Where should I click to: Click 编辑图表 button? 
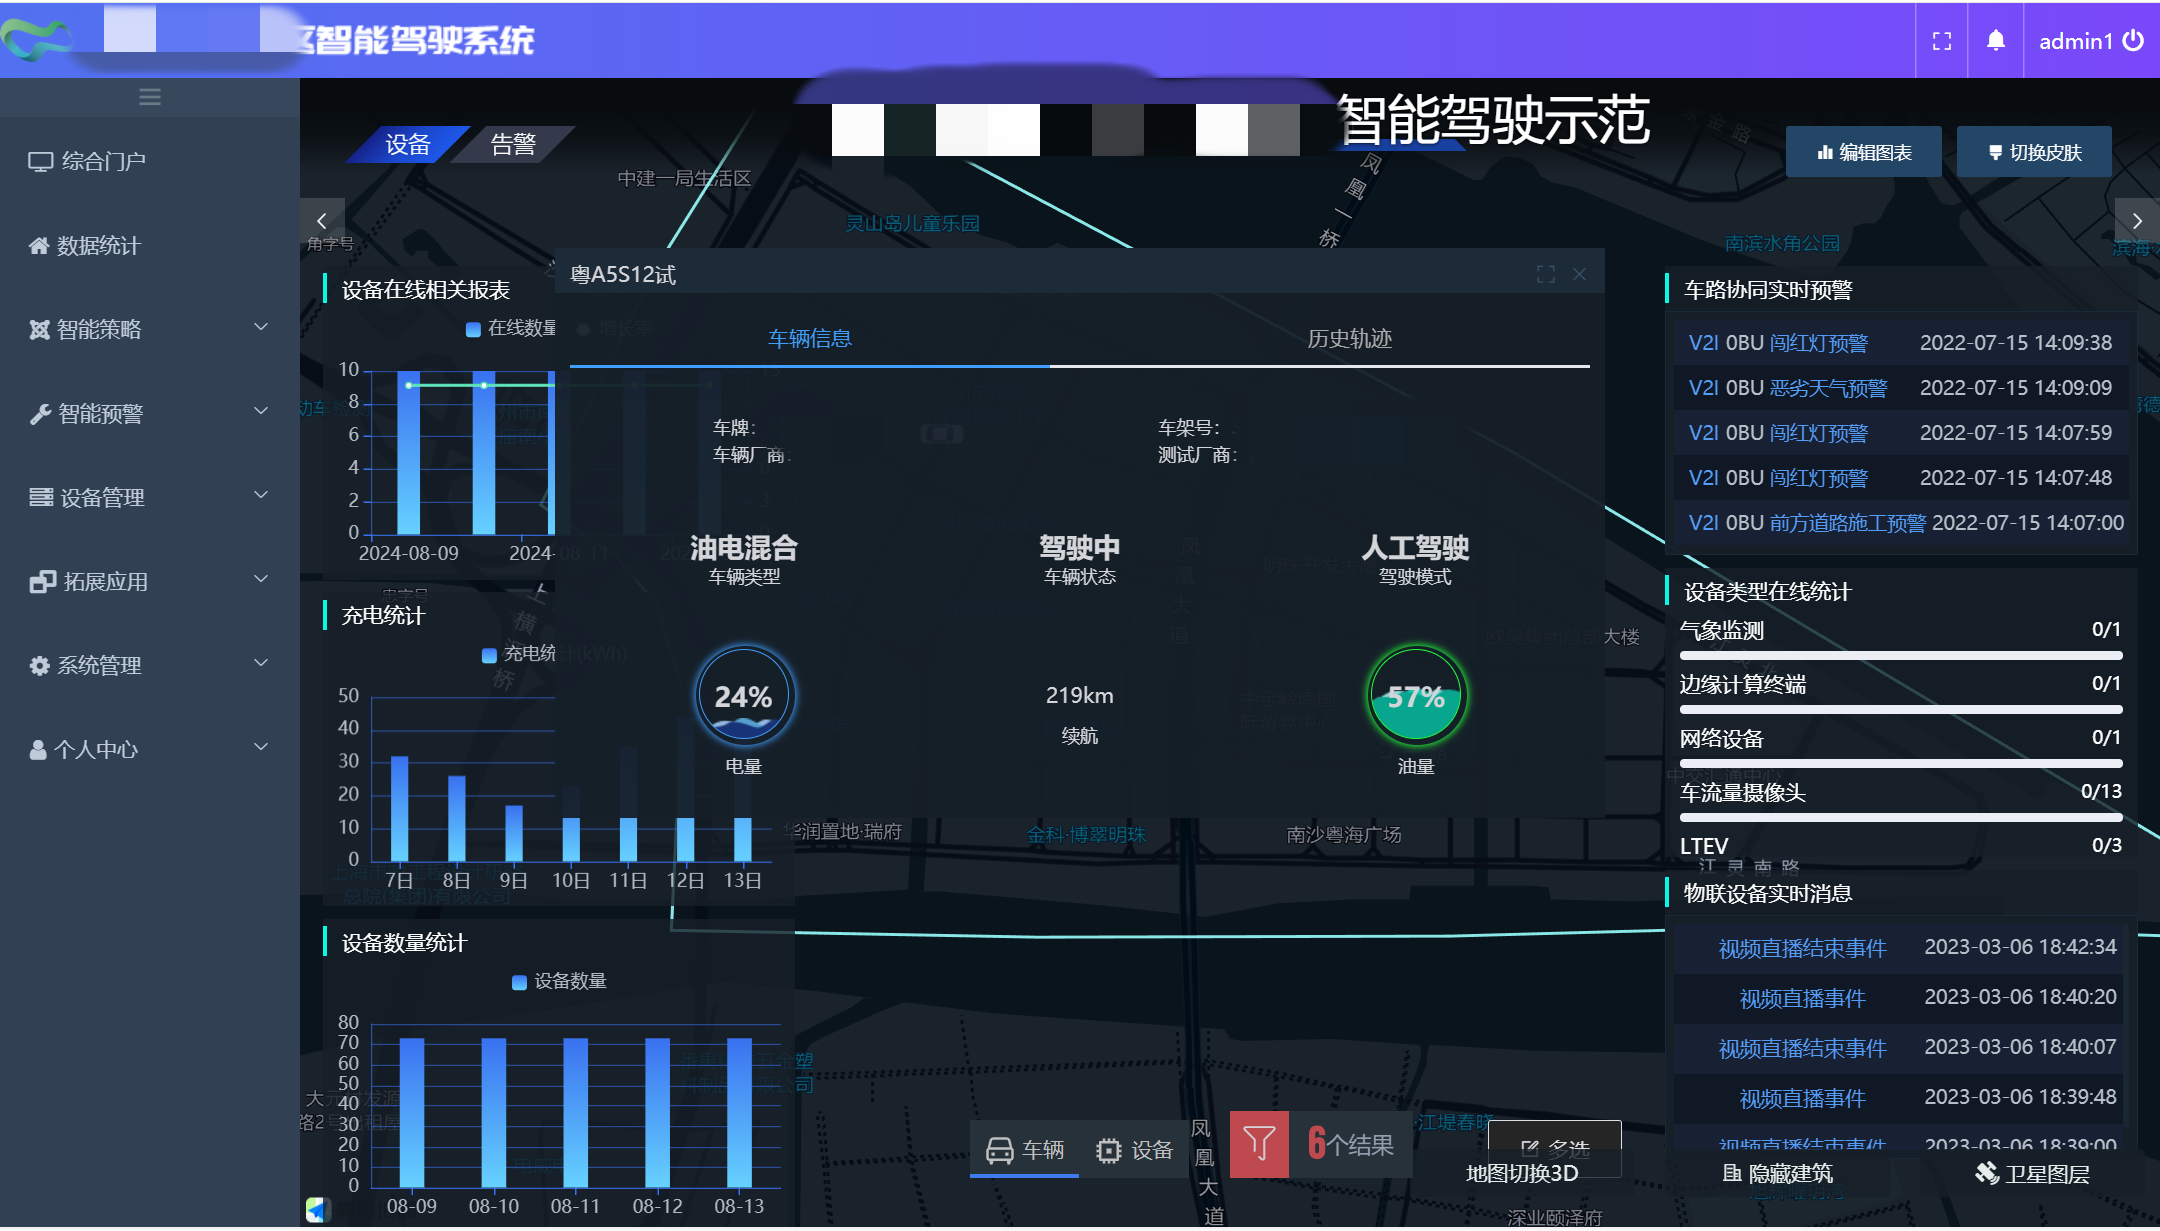pyautogui.click(x=1864, y=152)
